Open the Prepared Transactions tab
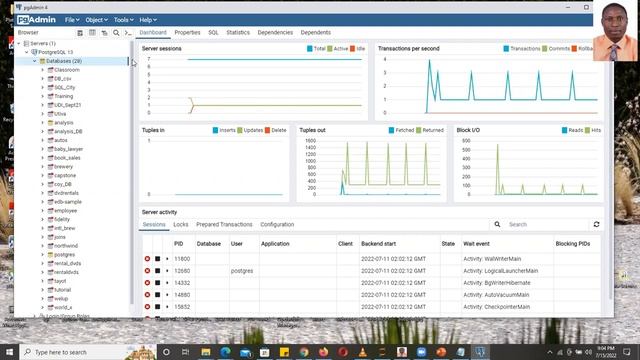640x360 pixels. coord(224,224)
